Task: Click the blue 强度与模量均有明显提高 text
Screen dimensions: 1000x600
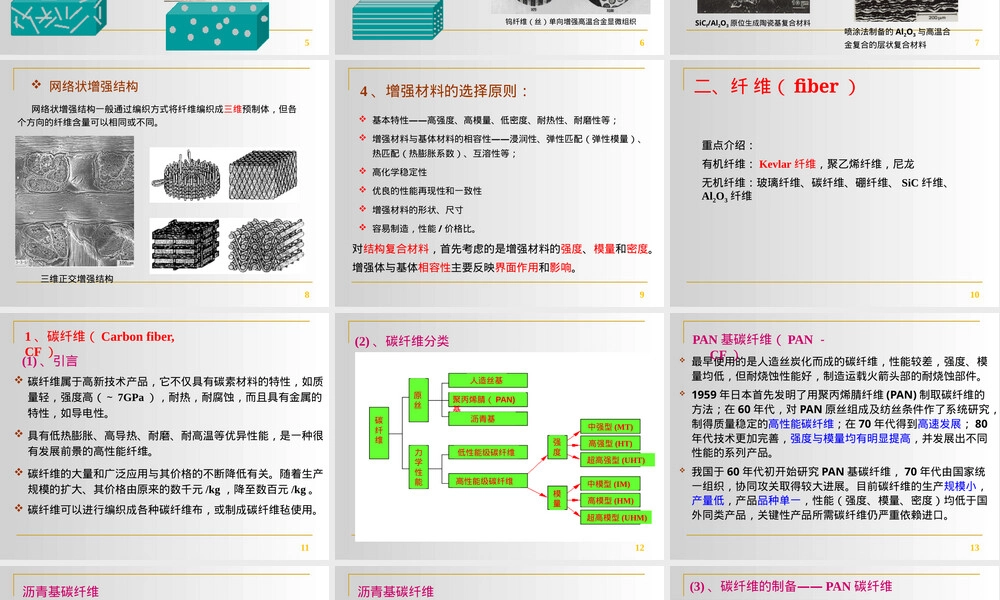Action: [x=850, y=438]
